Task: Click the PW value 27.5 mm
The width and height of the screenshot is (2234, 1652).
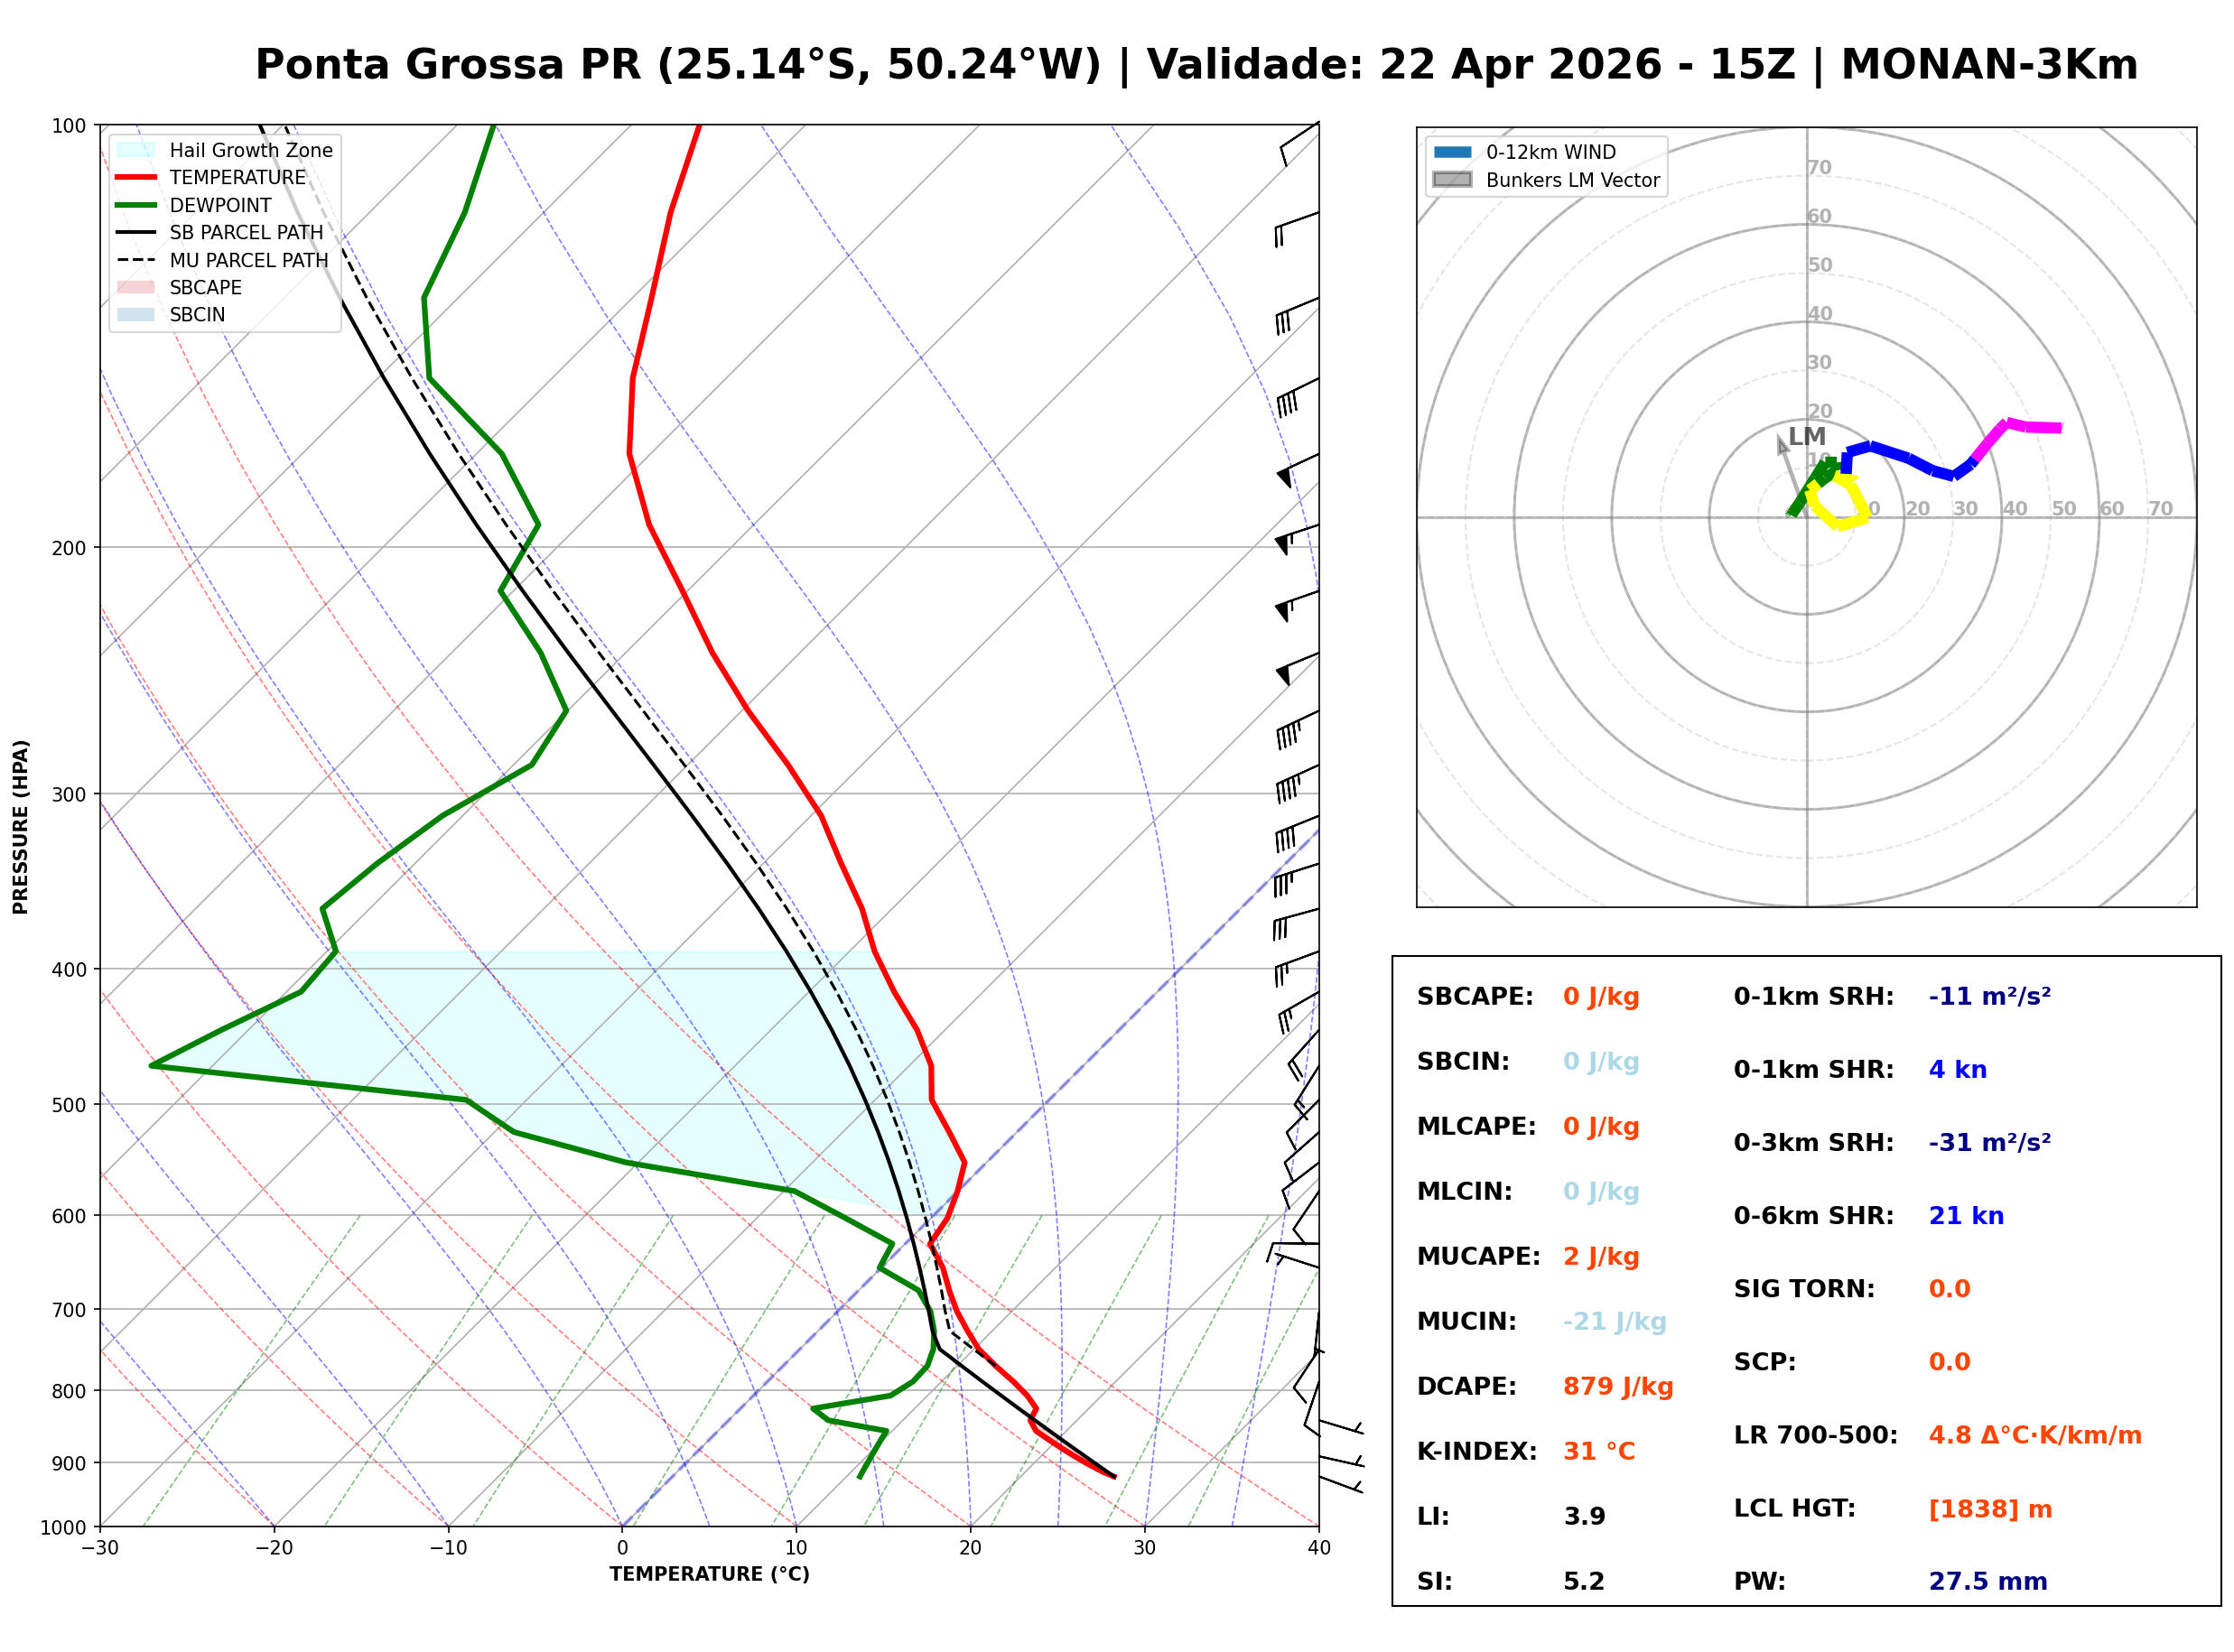Action: point(1989,1582)
